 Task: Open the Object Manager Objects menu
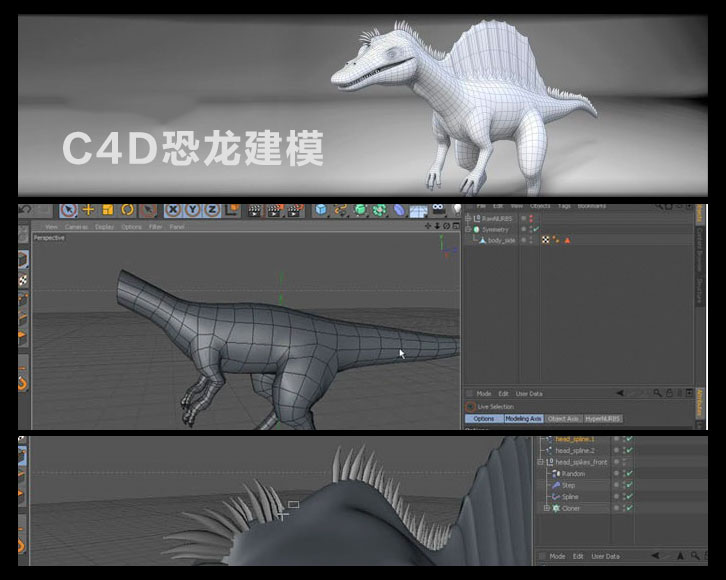(x=540, y=206)
